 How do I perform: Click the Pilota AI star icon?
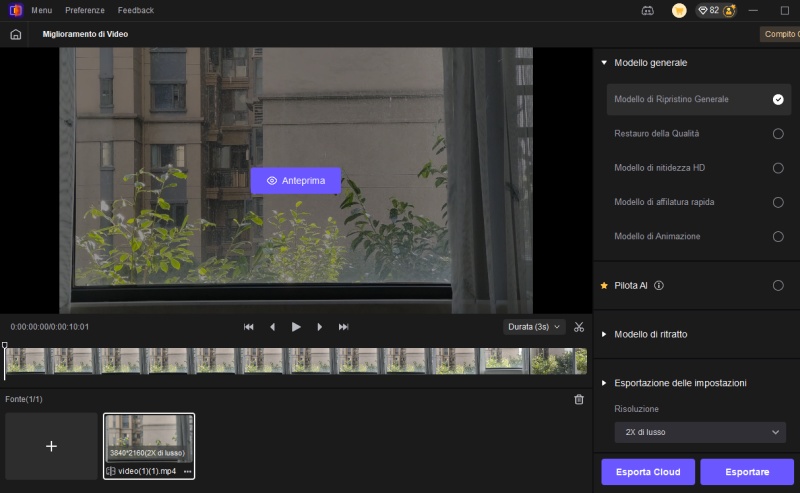pyautogui.click(x=604, y=285)
